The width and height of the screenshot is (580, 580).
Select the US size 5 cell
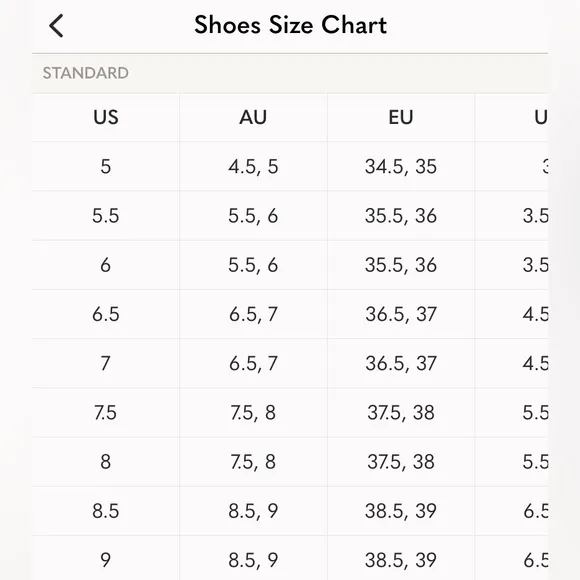click(x=106, y=166)
